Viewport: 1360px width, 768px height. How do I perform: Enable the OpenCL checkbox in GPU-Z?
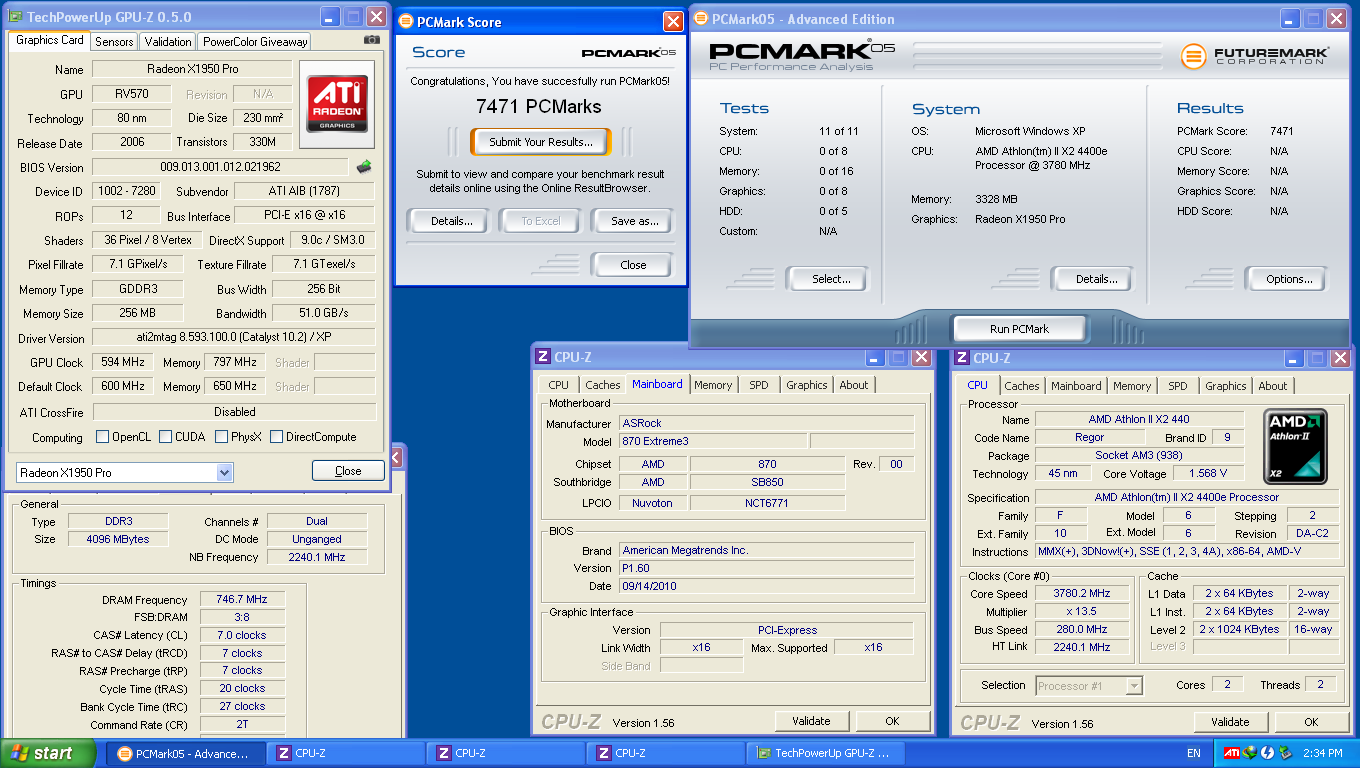[102, 437]
